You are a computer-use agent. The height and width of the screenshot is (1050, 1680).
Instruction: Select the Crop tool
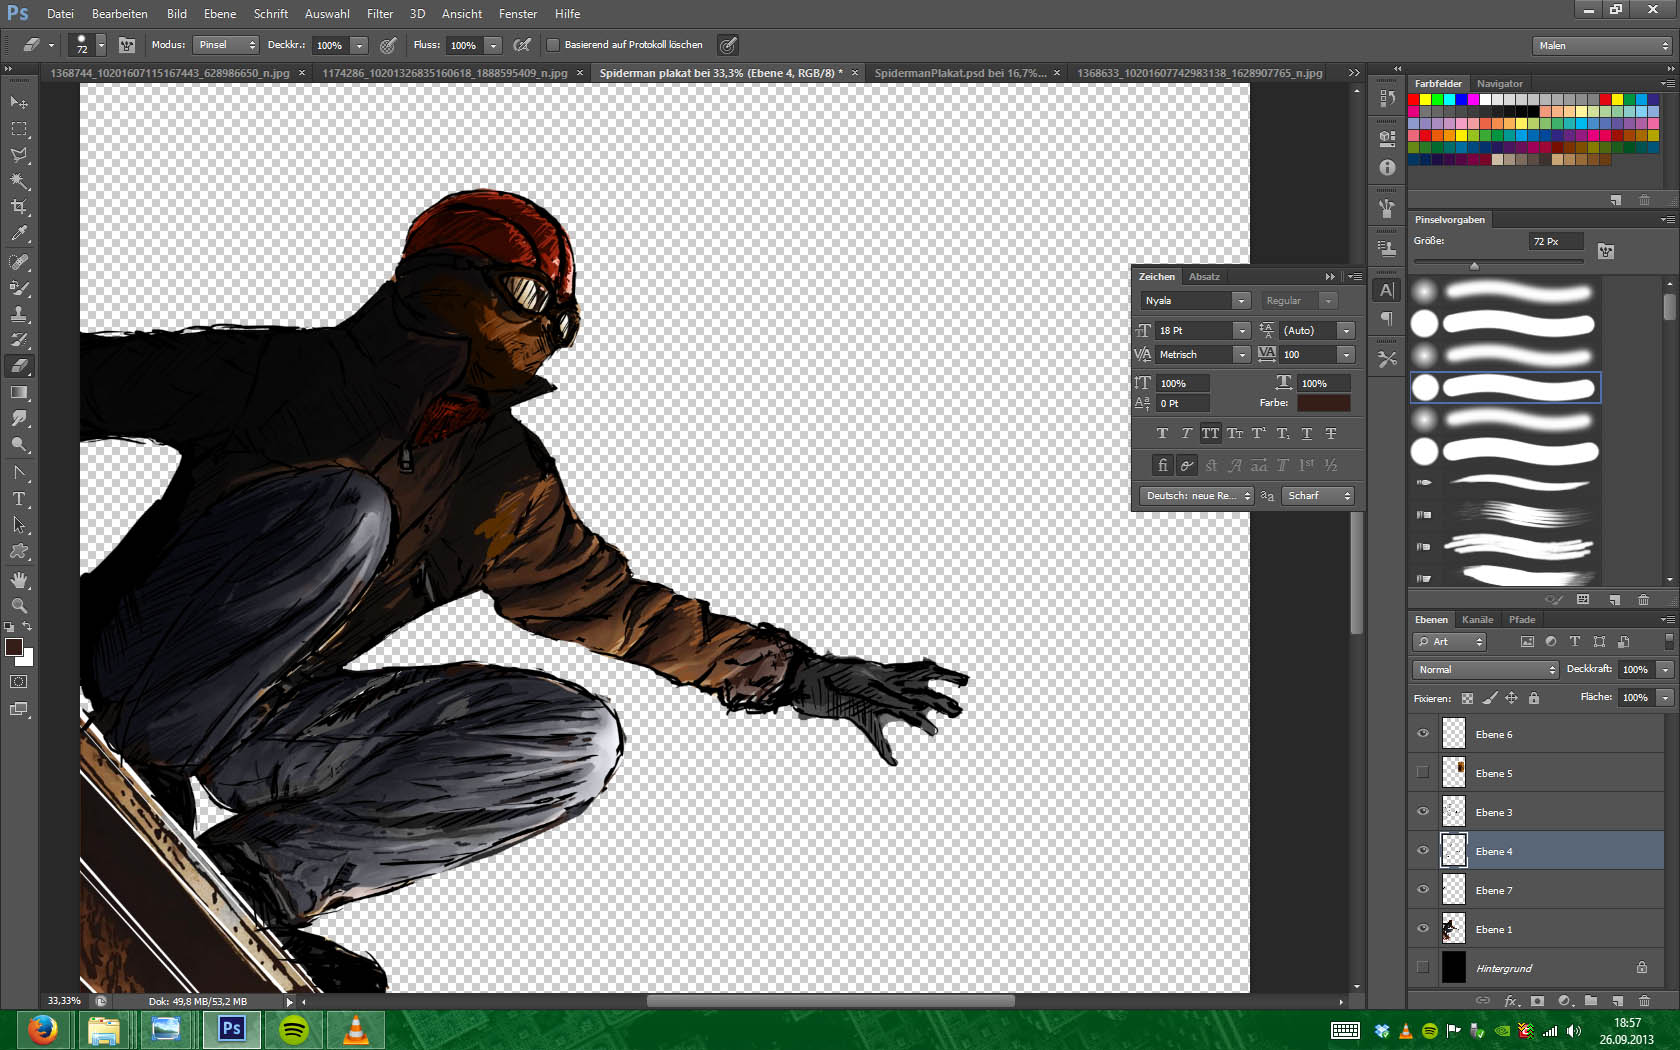coord(19,207)
